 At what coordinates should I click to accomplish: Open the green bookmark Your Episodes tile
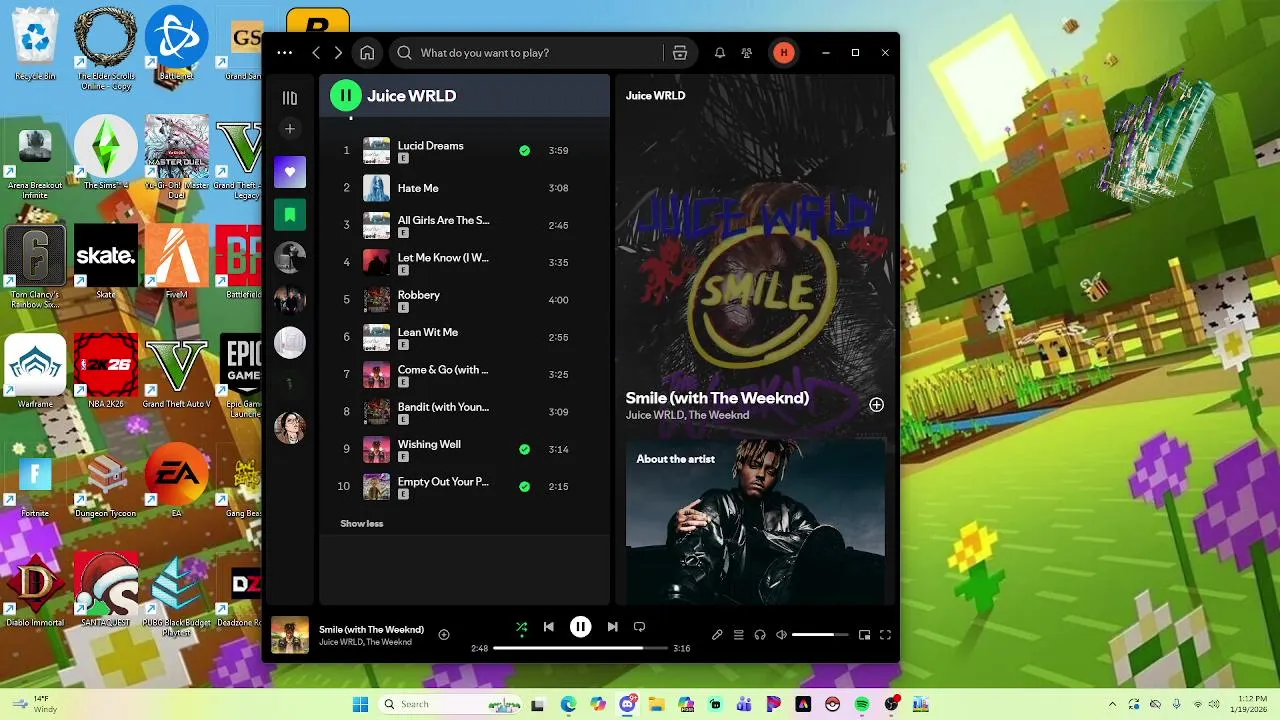[x=290, y=215]
